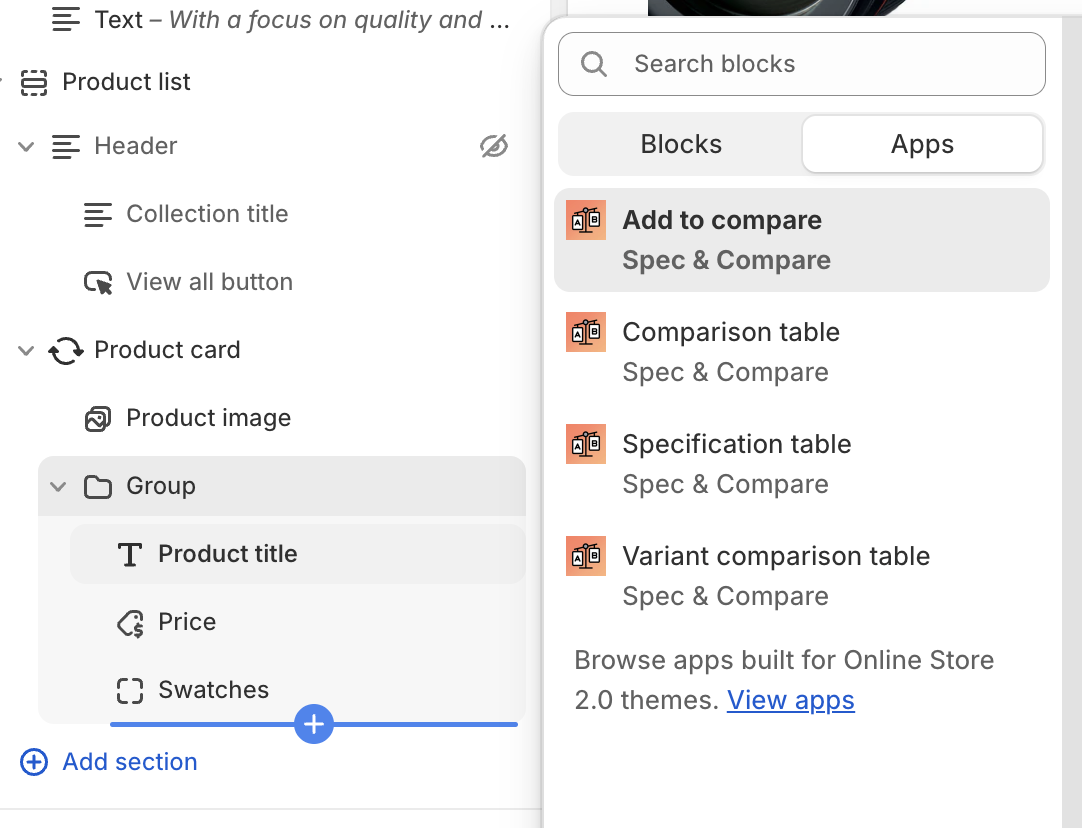Click the Text block icon at top
This screenshot has width=1082, height=828.
pos(66,19)
